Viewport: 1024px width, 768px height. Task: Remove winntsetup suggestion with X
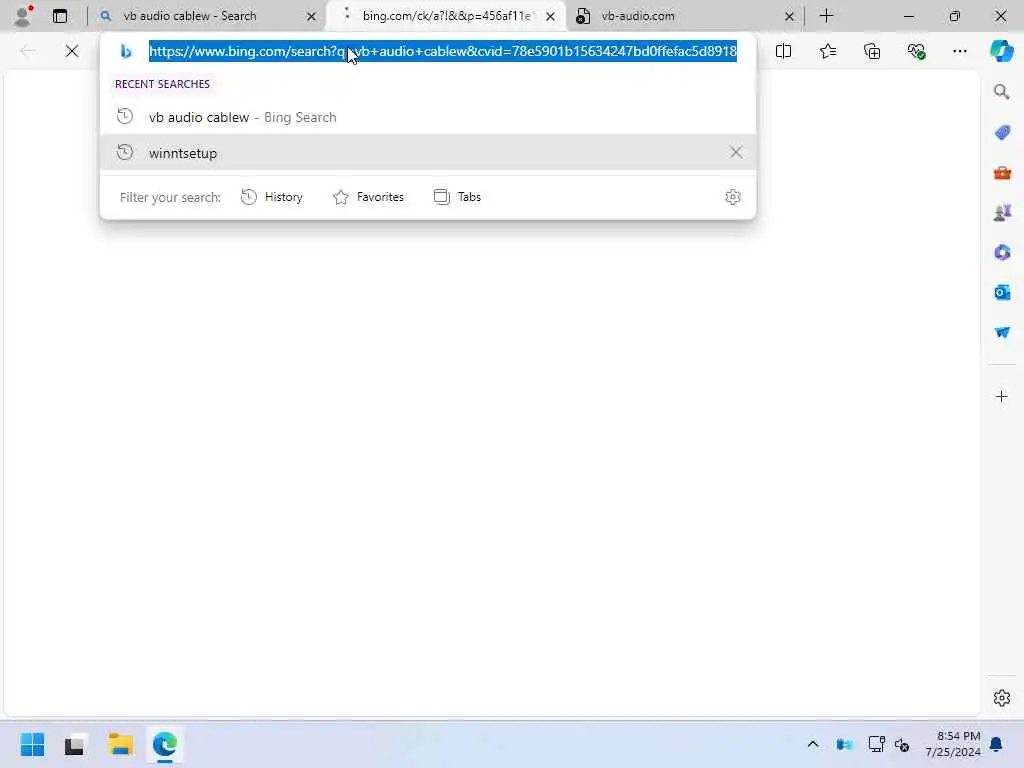click(736, 153)
